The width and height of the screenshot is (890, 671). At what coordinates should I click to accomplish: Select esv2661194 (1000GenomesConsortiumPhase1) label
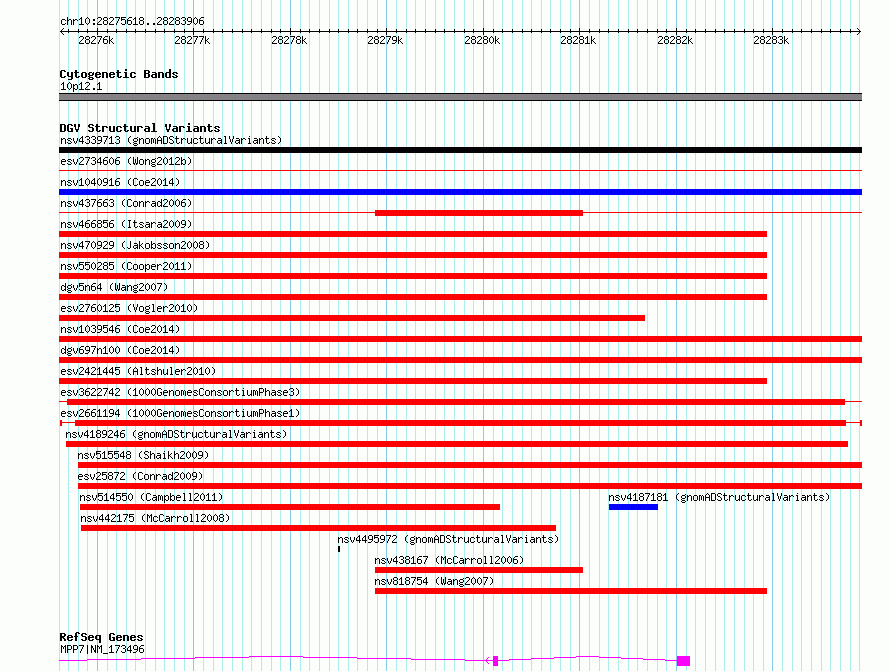180,413
